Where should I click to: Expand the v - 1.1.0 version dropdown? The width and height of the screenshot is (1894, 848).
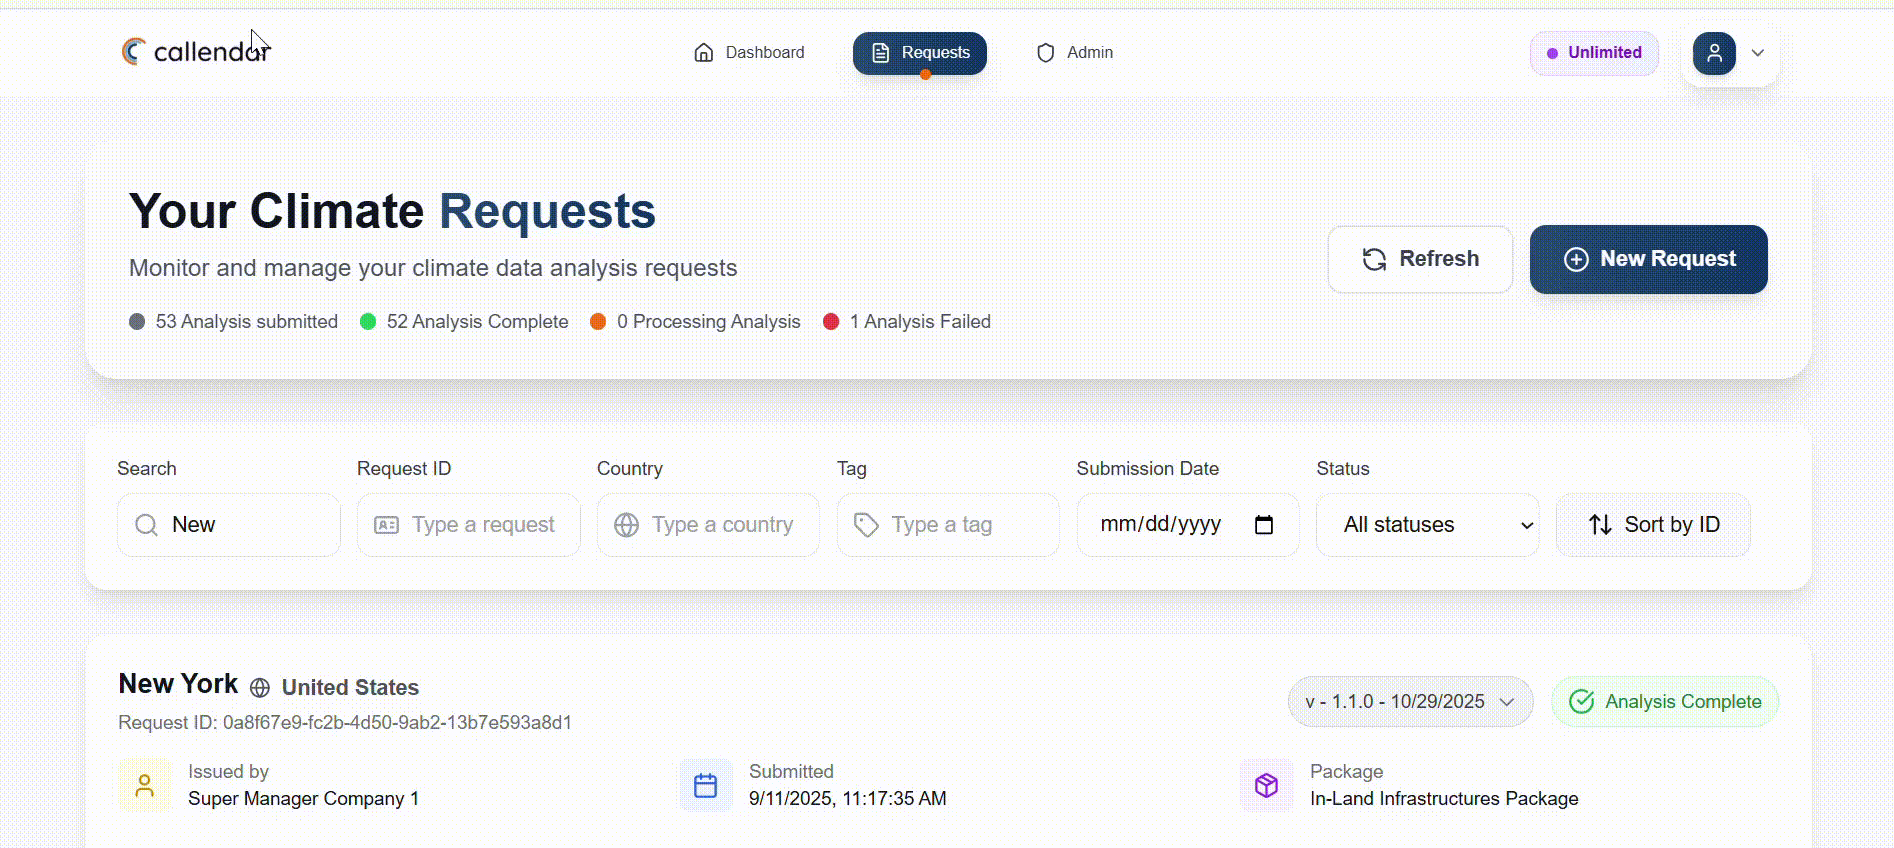click(1410, 702)
